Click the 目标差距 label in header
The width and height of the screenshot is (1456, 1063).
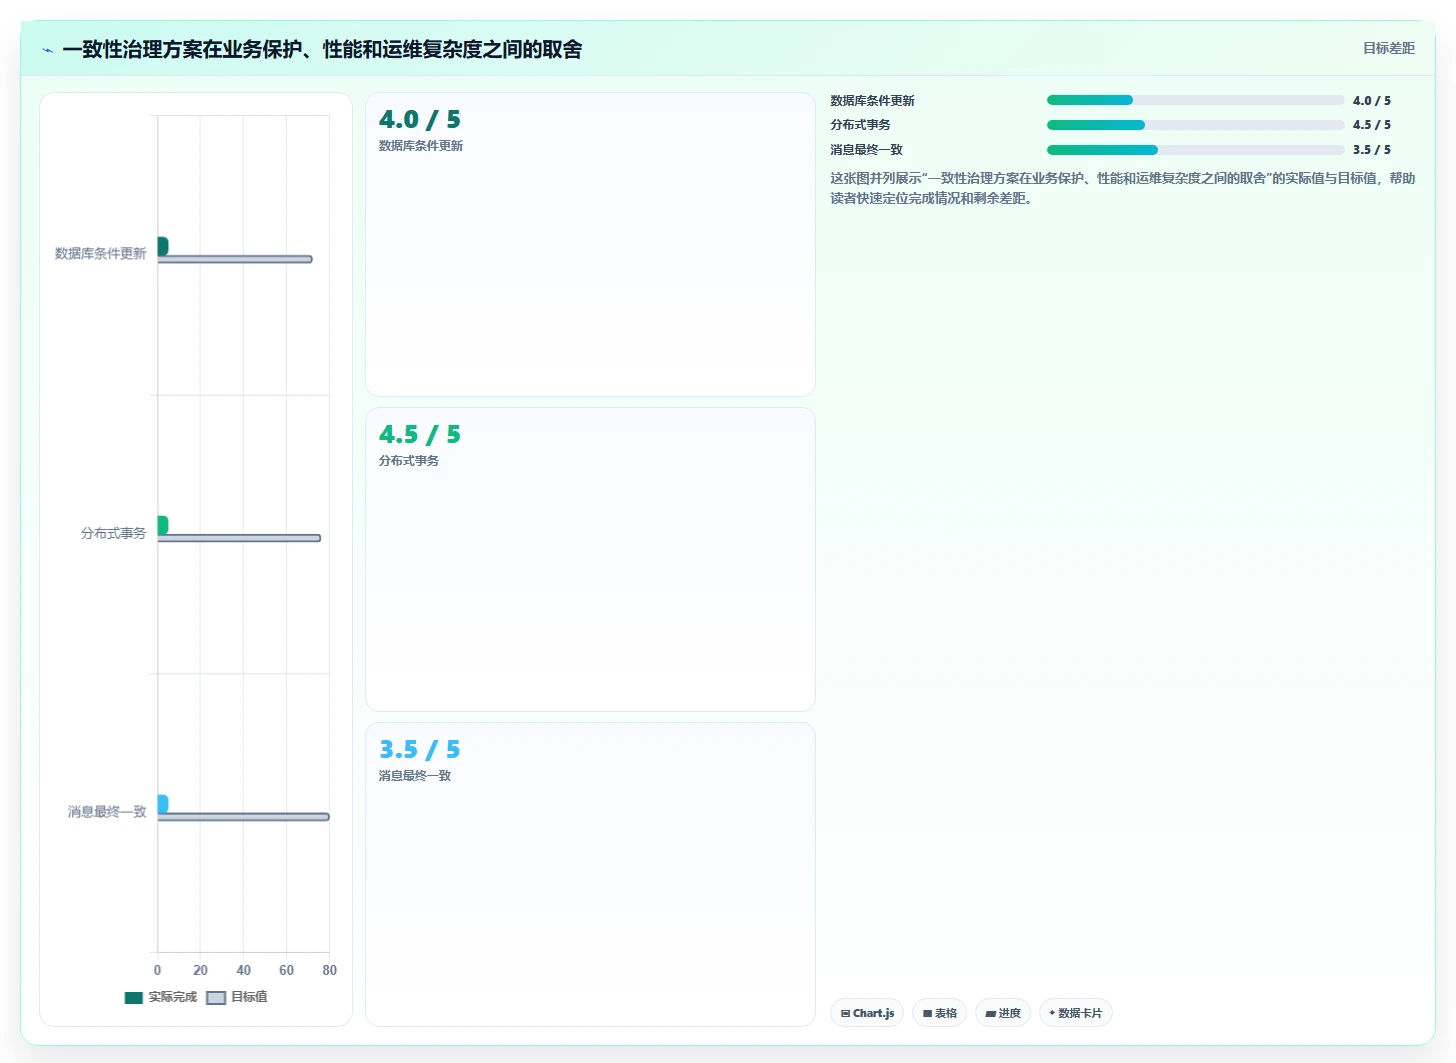point(1389,48)
